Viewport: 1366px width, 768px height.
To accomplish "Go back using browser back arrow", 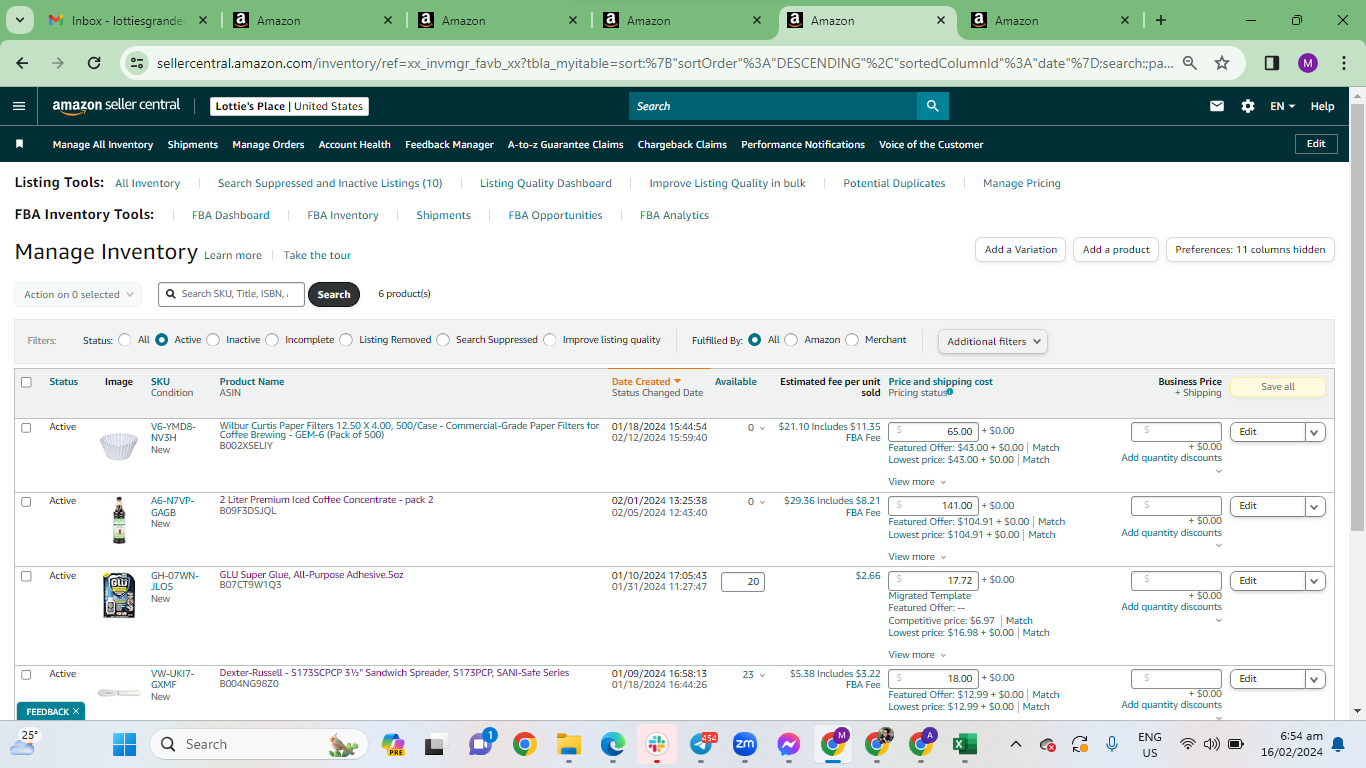I will [23, 63].
